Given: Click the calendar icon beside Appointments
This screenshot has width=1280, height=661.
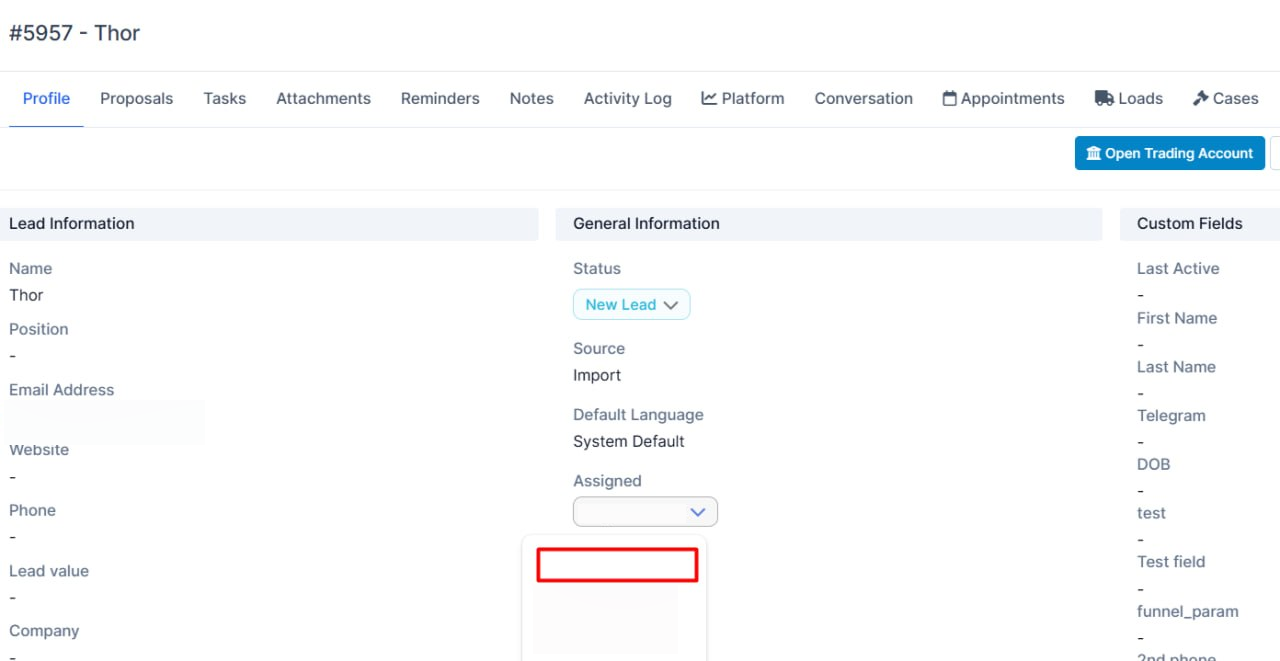Looking at the screenshot, I should click(x=949, y=98).
